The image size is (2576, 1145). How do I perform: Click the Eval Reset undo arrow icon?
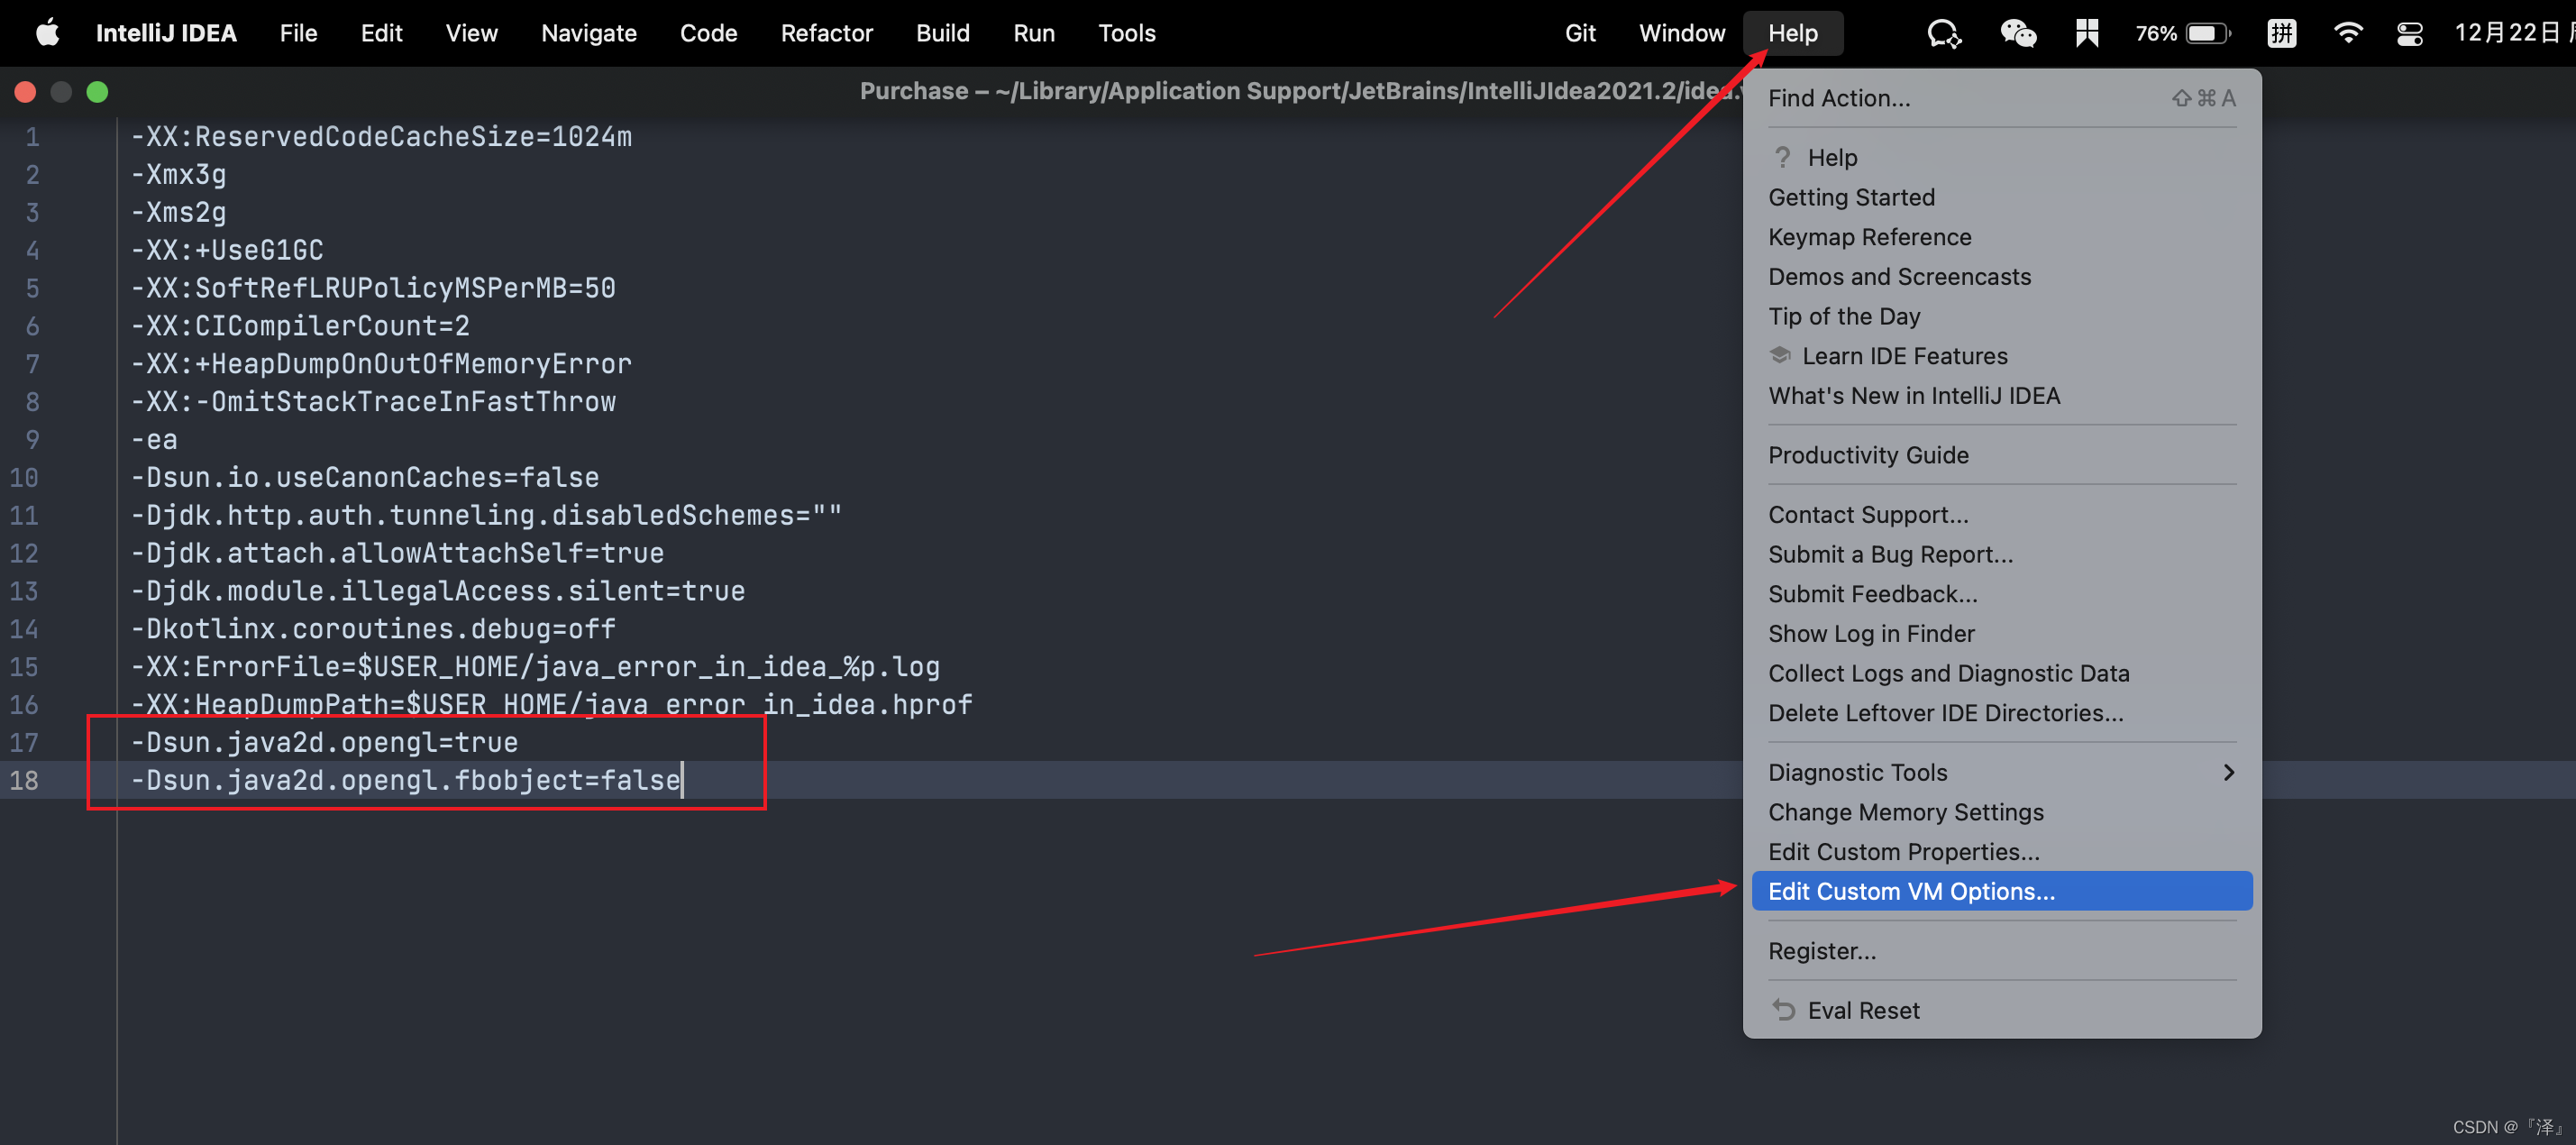[x=1783, y=1010]
